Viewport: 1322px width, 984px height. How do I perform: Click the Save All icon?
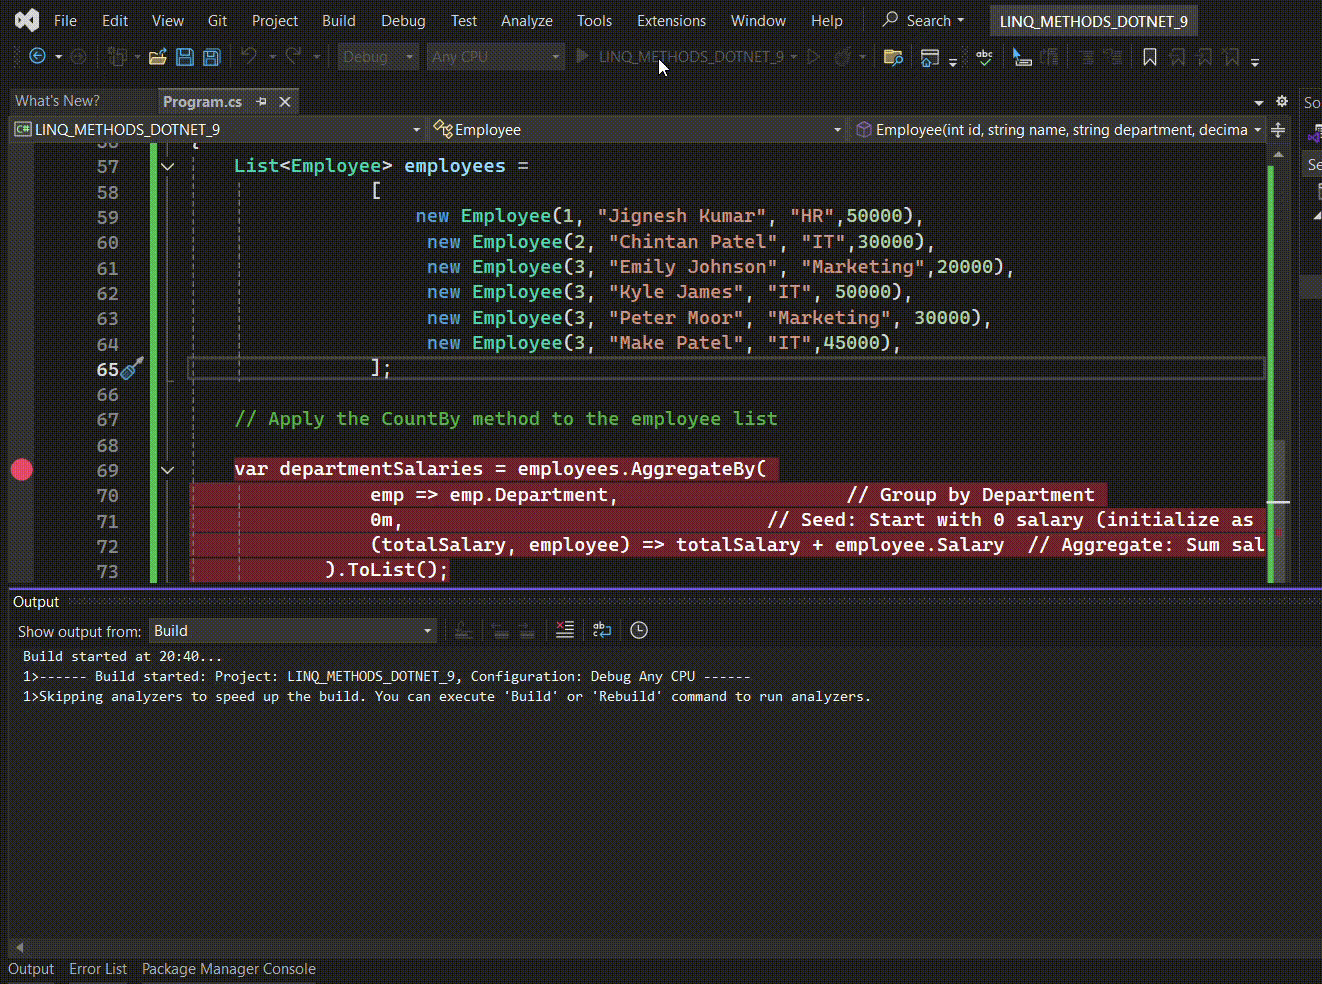[211, 57]
